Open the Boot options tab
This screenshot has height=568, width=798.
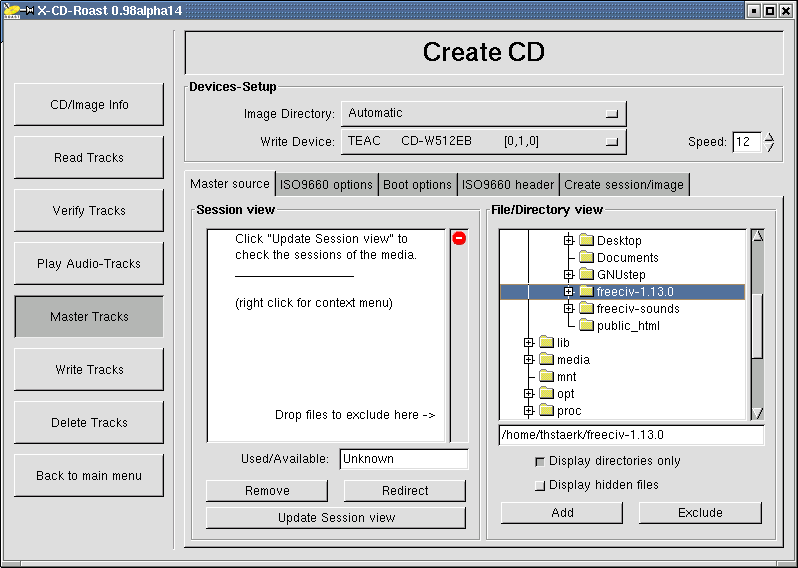417,185
